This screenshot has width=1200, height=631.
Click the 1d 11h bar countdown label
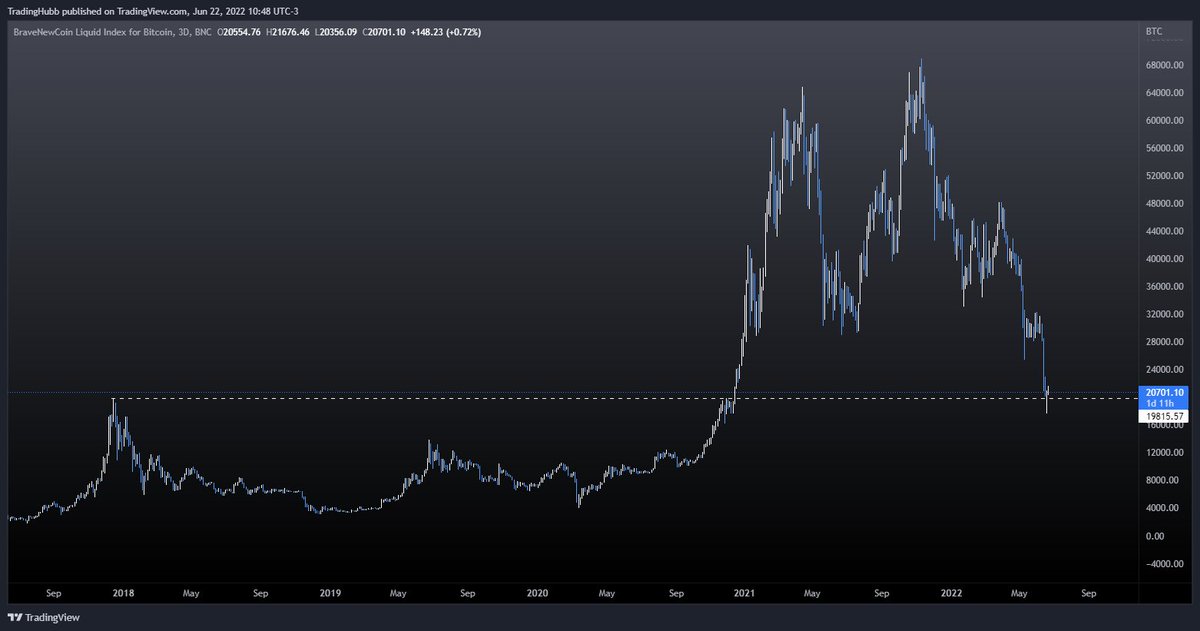pyautogui.click(x=1162, y=403)
